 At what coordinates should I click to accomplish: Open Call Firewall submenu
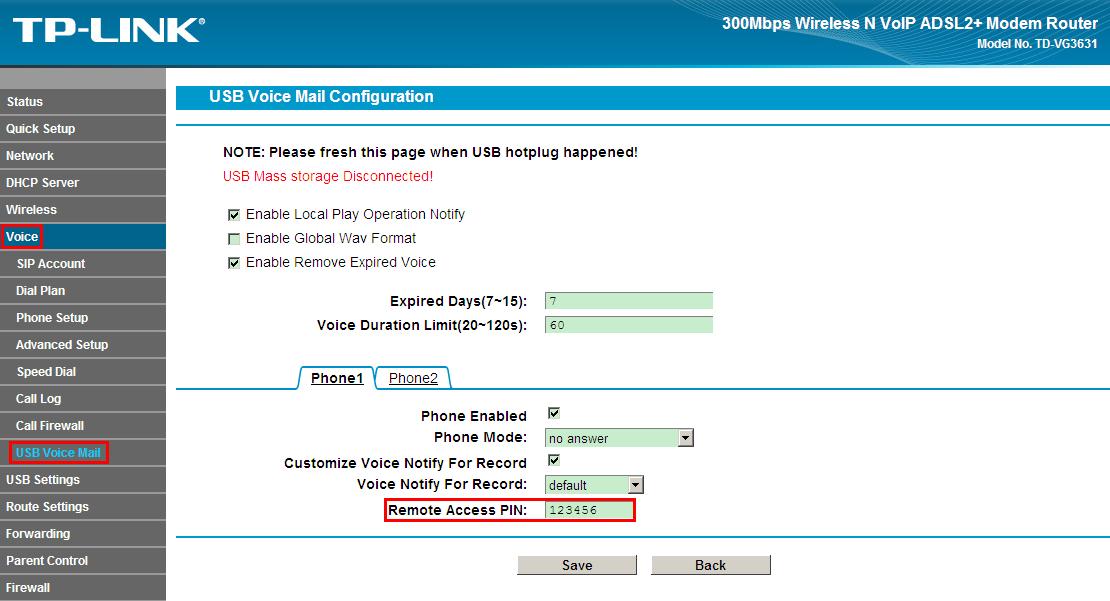click(82, 425)
